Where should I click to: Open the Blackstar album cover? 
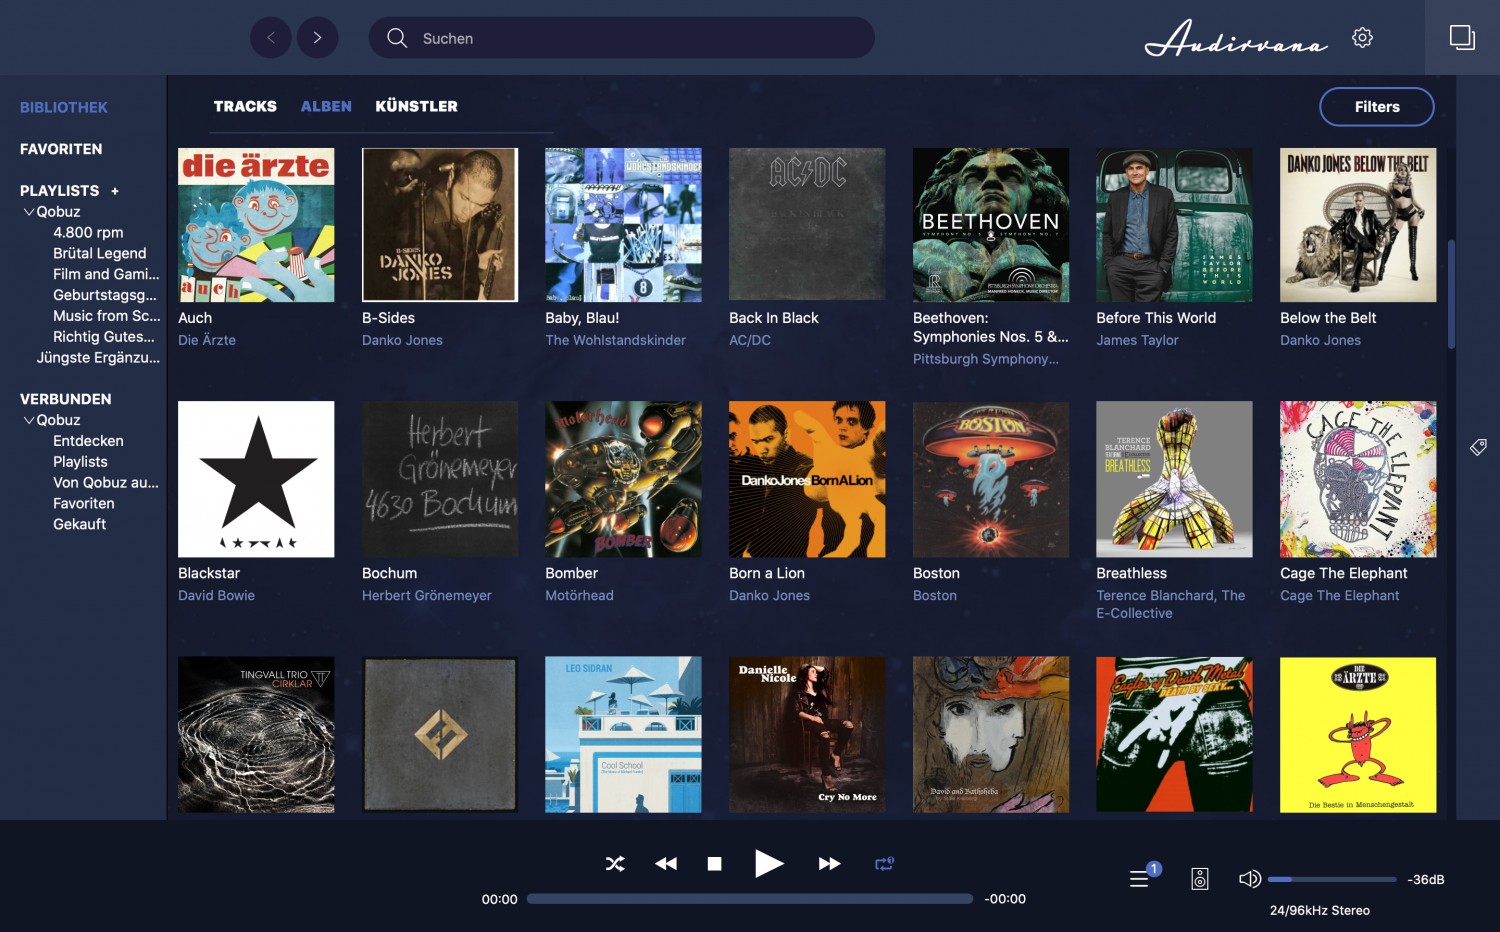coord(256,479)
